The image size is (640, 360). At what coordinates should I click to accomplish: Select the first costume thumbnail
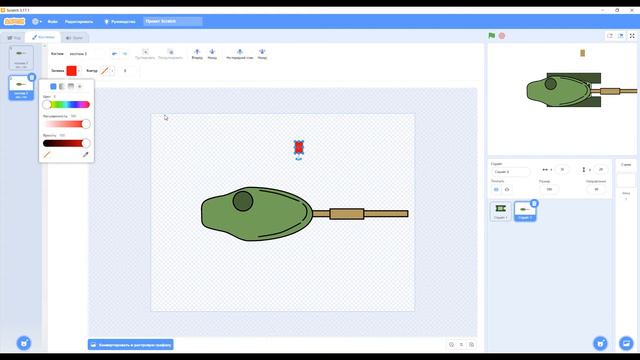(x=21, y=58)
